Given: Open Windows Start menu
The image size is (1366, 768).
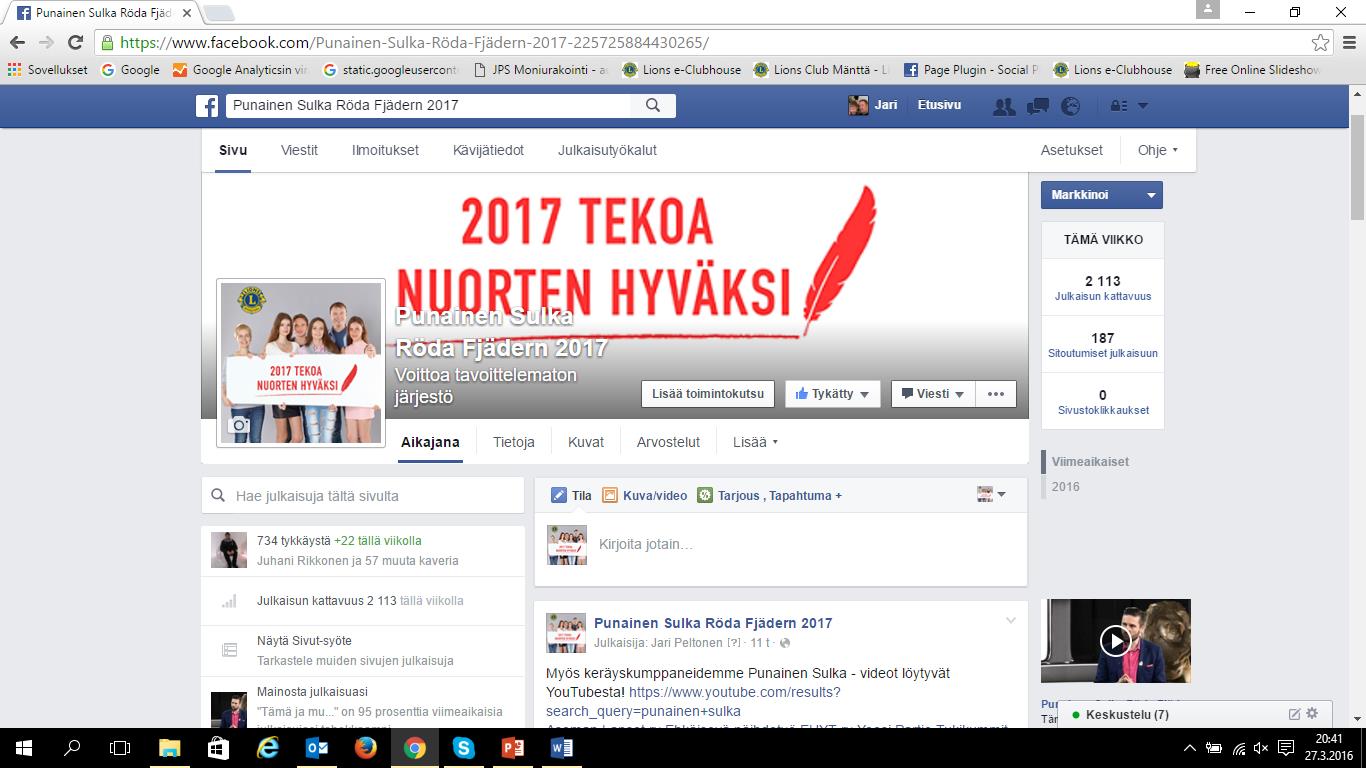Looking at the screenshot, I should [x=24, y=748].
